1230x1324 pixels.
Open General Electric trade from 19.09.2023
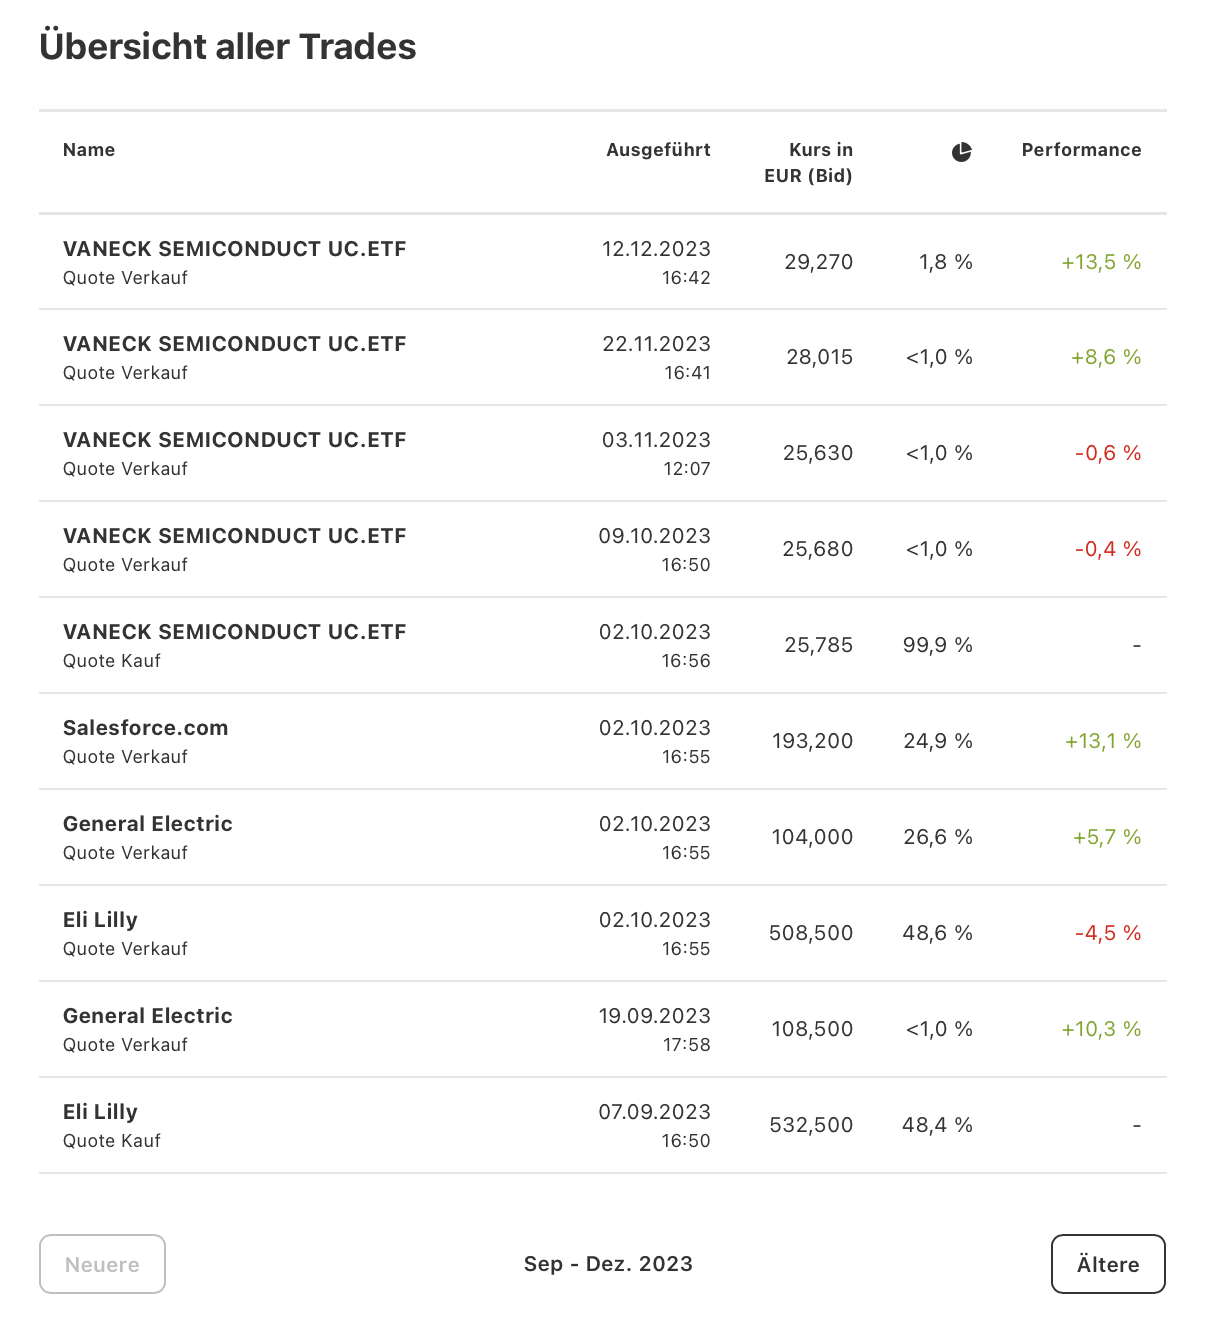148,1016
